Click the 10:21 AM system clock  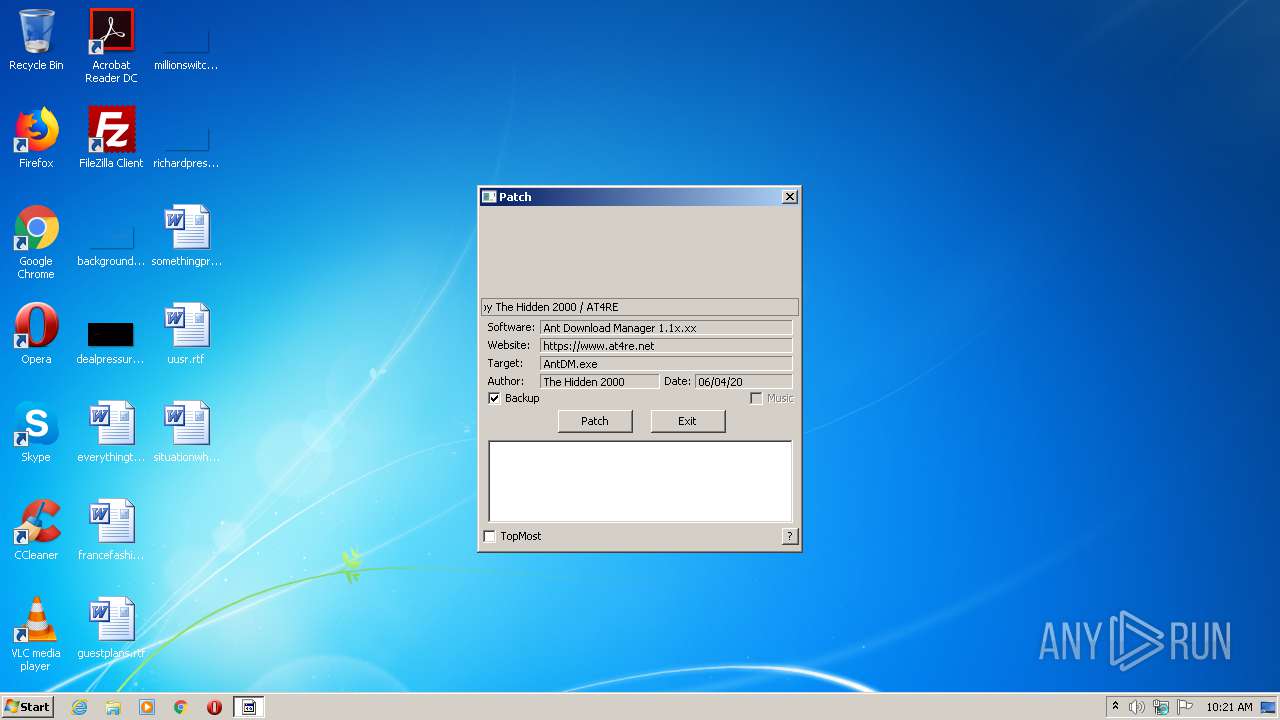pyautogui.click(x=1229, y=707)
